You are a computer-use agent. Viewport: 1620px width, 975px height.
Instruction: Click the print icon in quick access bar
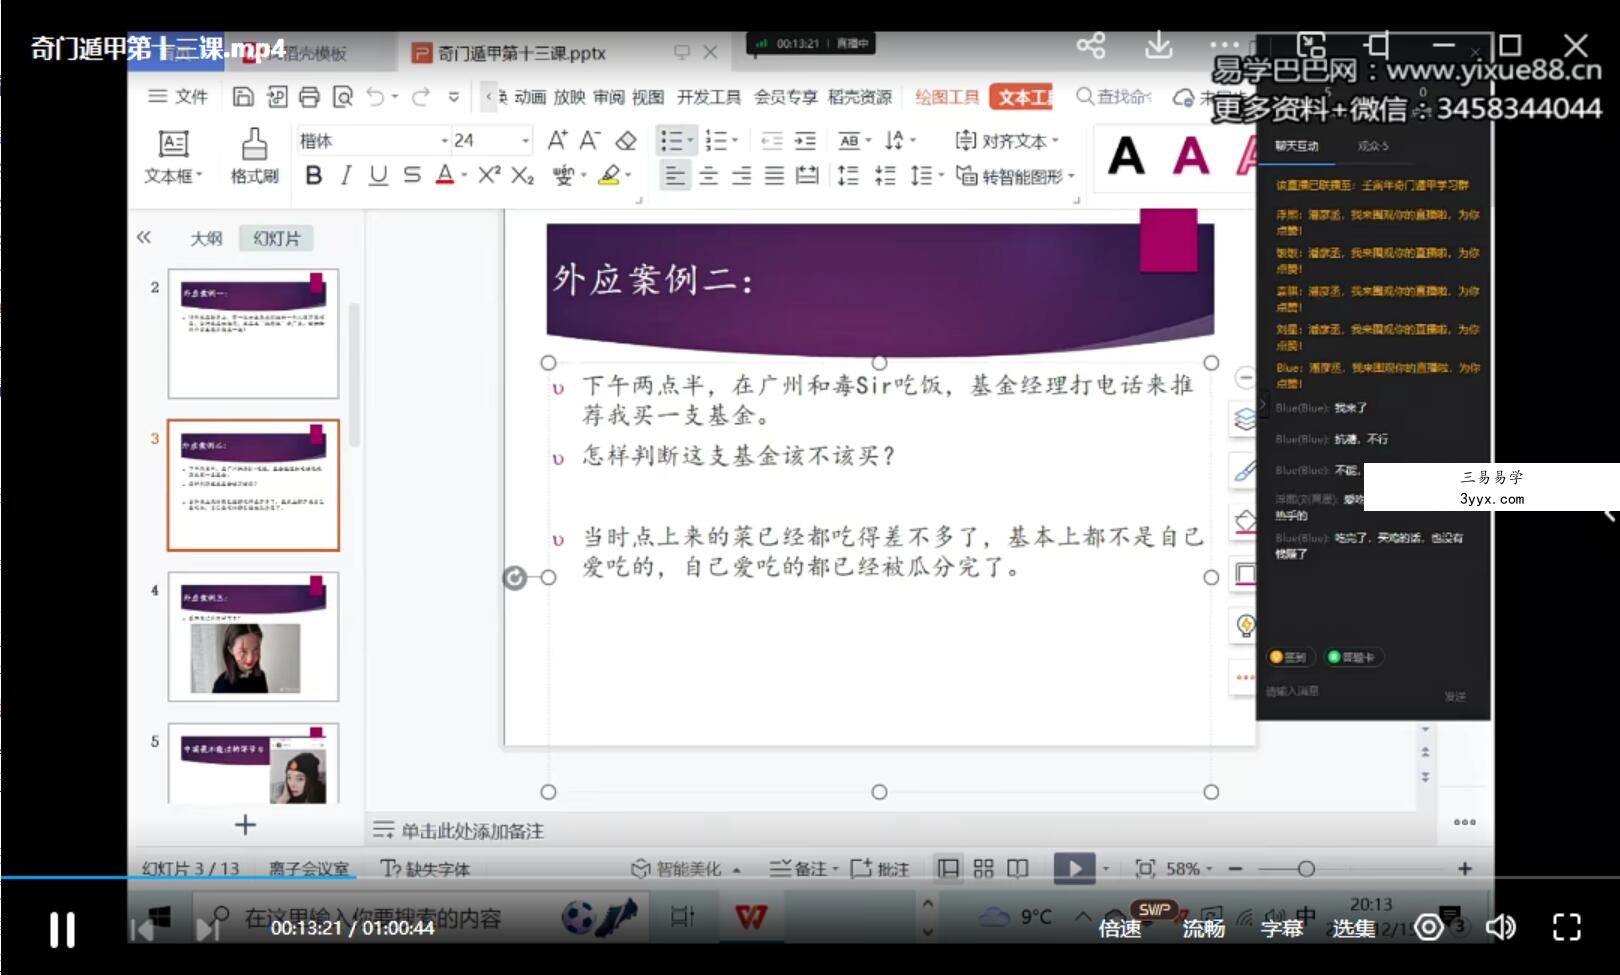[x=309, y=96]
